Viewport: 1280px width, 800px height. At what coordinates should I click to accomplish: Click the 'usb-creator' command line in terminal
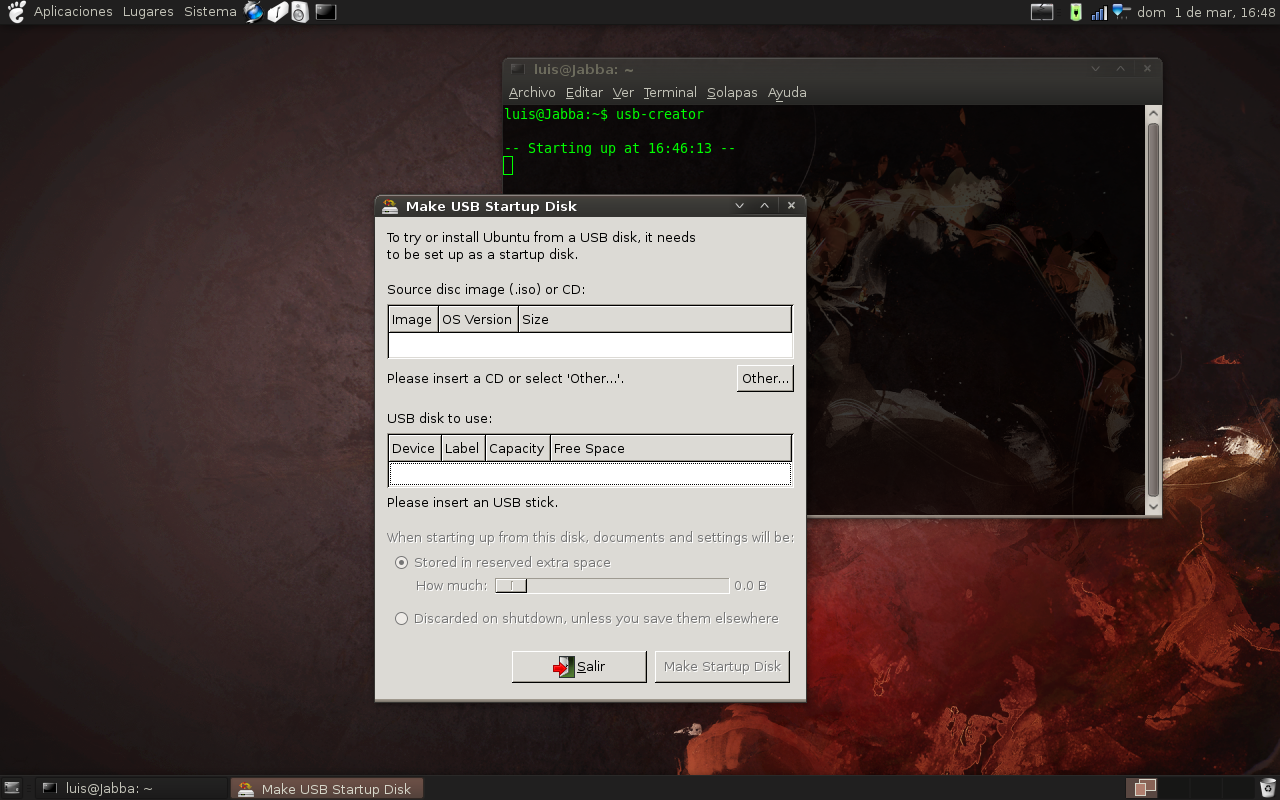click(604, 114)
